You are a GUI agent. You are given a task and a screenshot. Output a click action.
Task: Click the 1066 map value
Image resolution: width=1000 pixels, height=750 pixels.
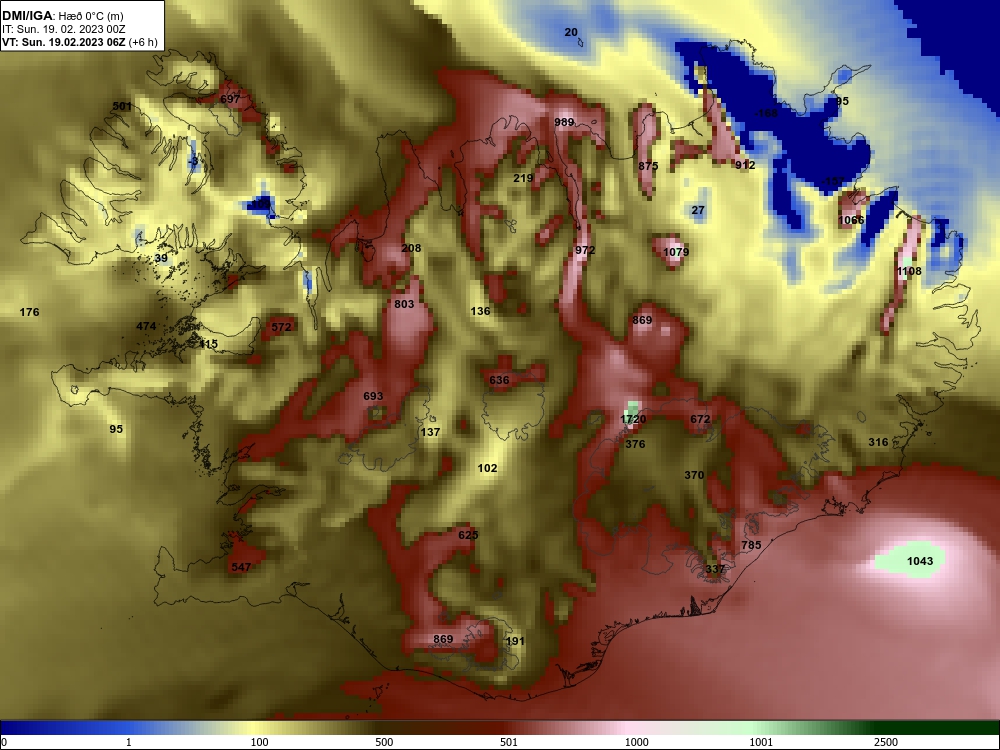click(851, 220)
